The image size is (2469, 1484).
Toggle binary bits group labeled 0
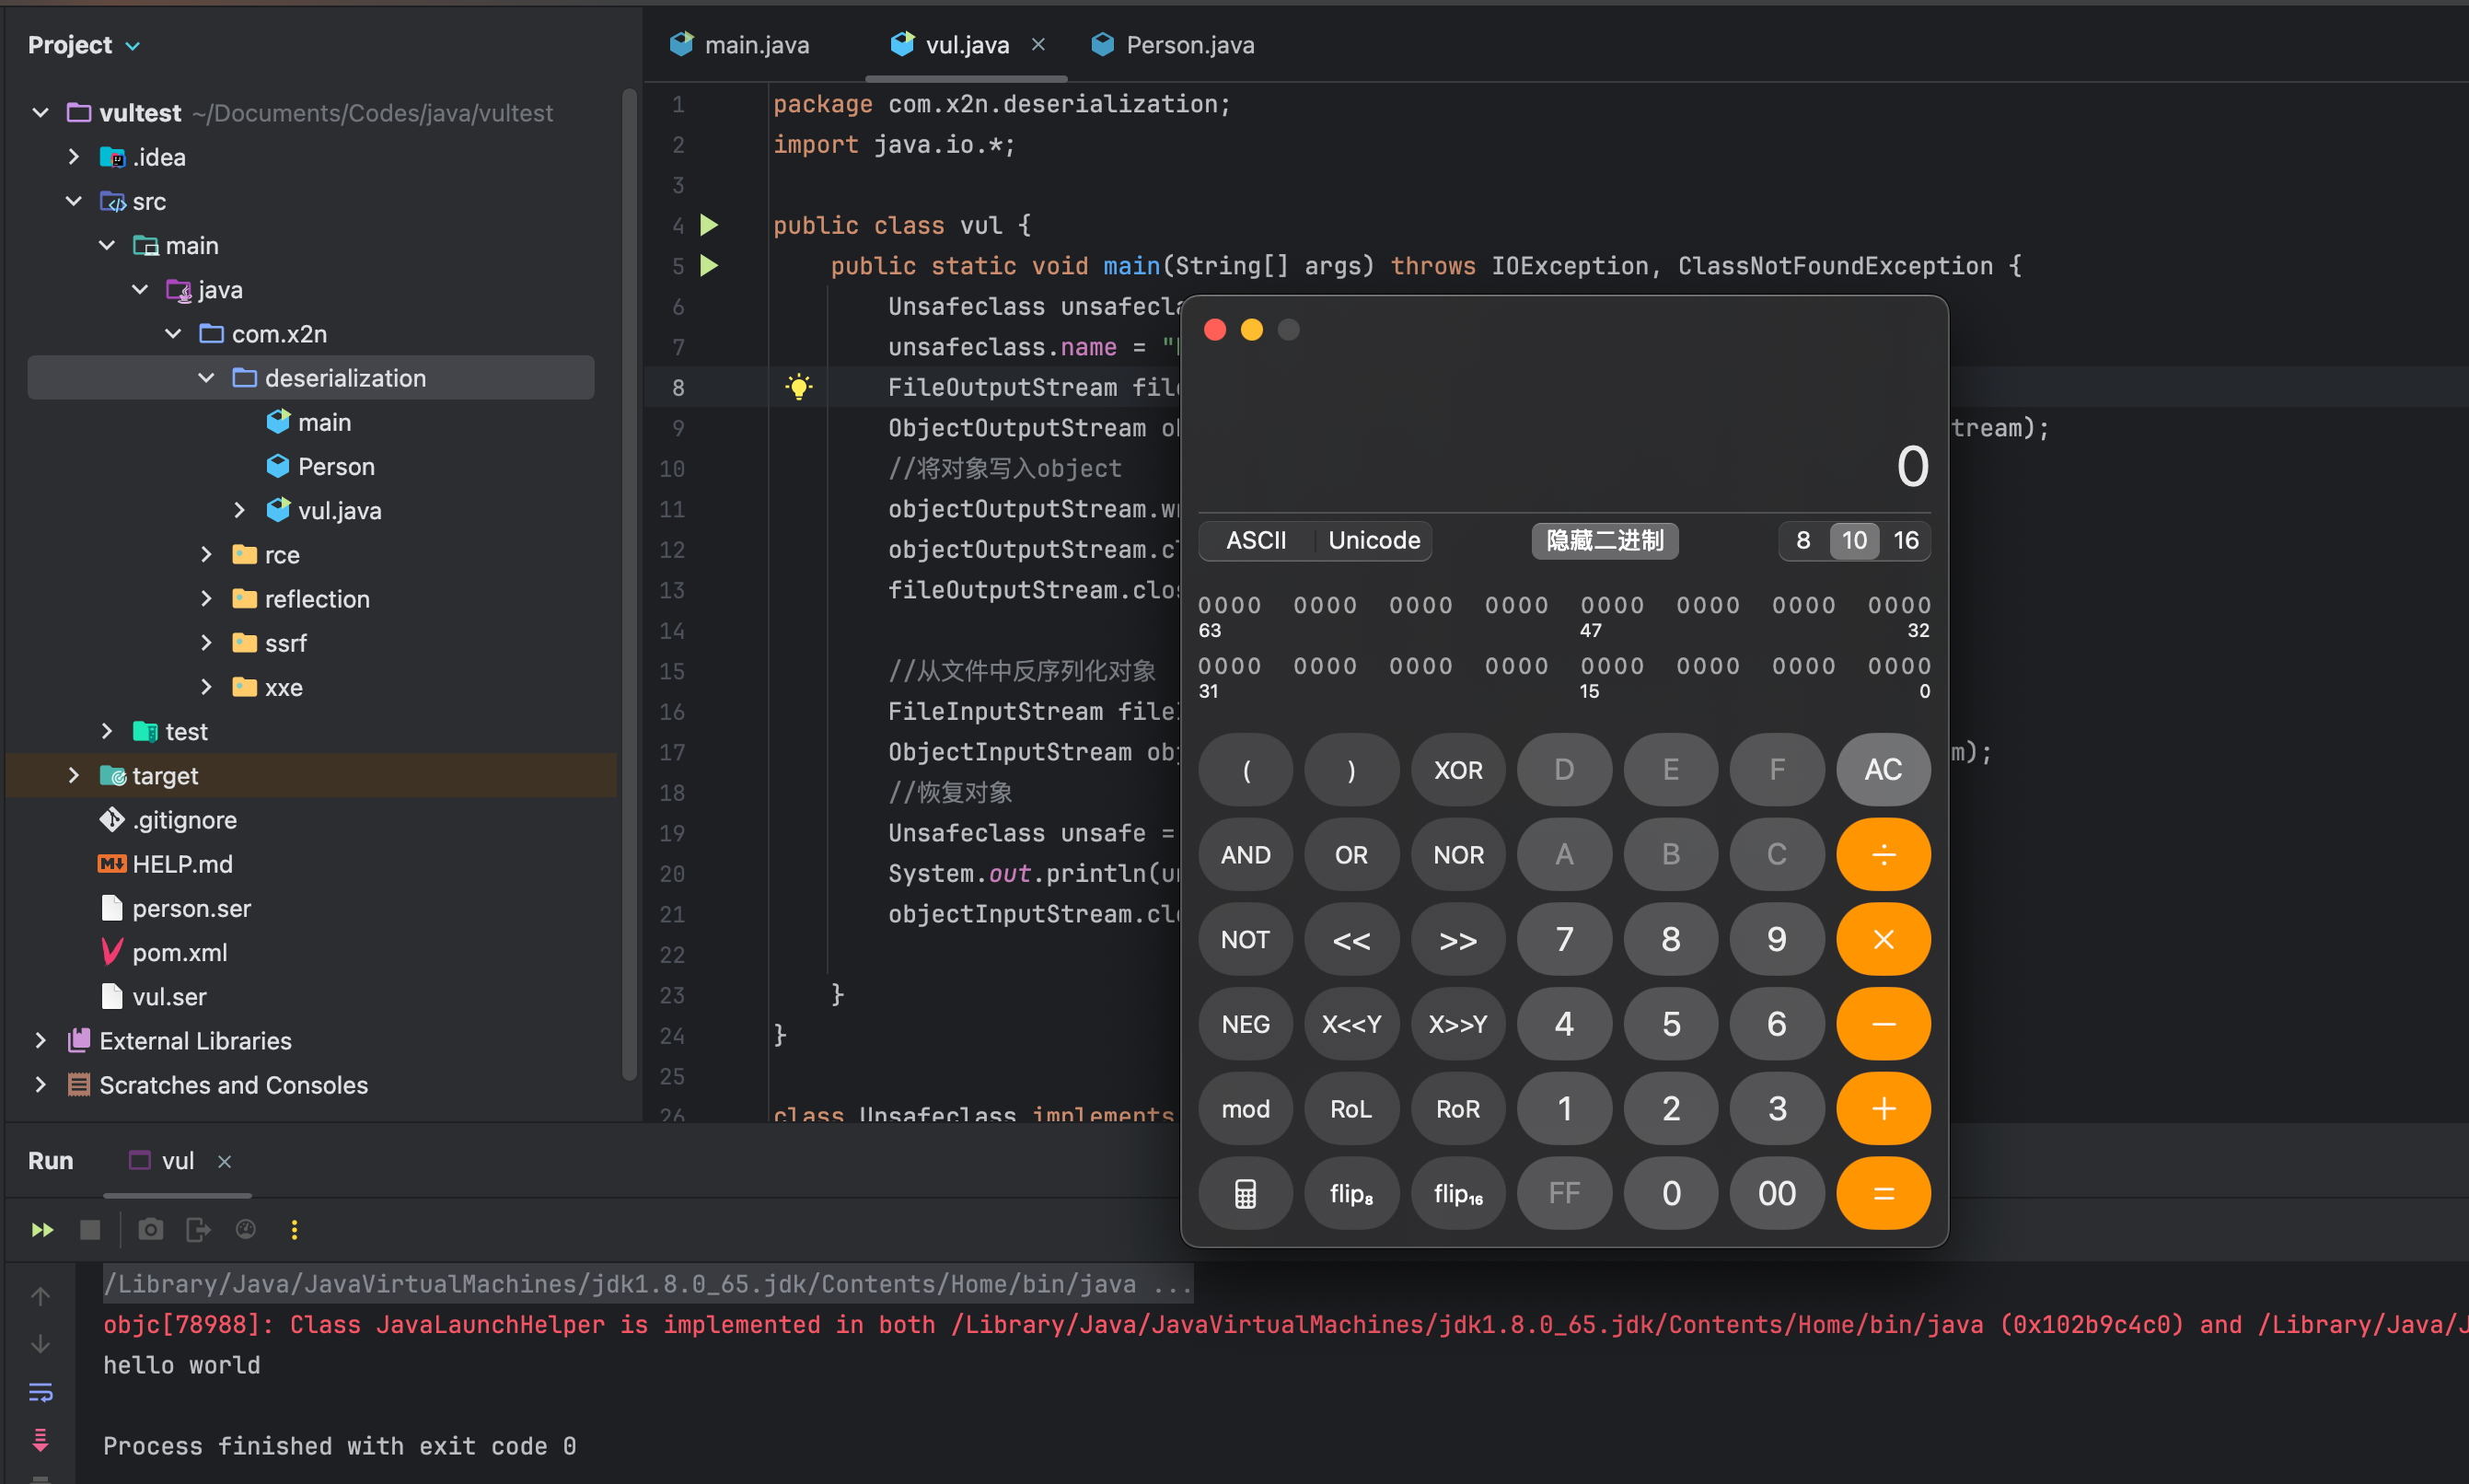pyautogui.click(x=1899, y=666)
